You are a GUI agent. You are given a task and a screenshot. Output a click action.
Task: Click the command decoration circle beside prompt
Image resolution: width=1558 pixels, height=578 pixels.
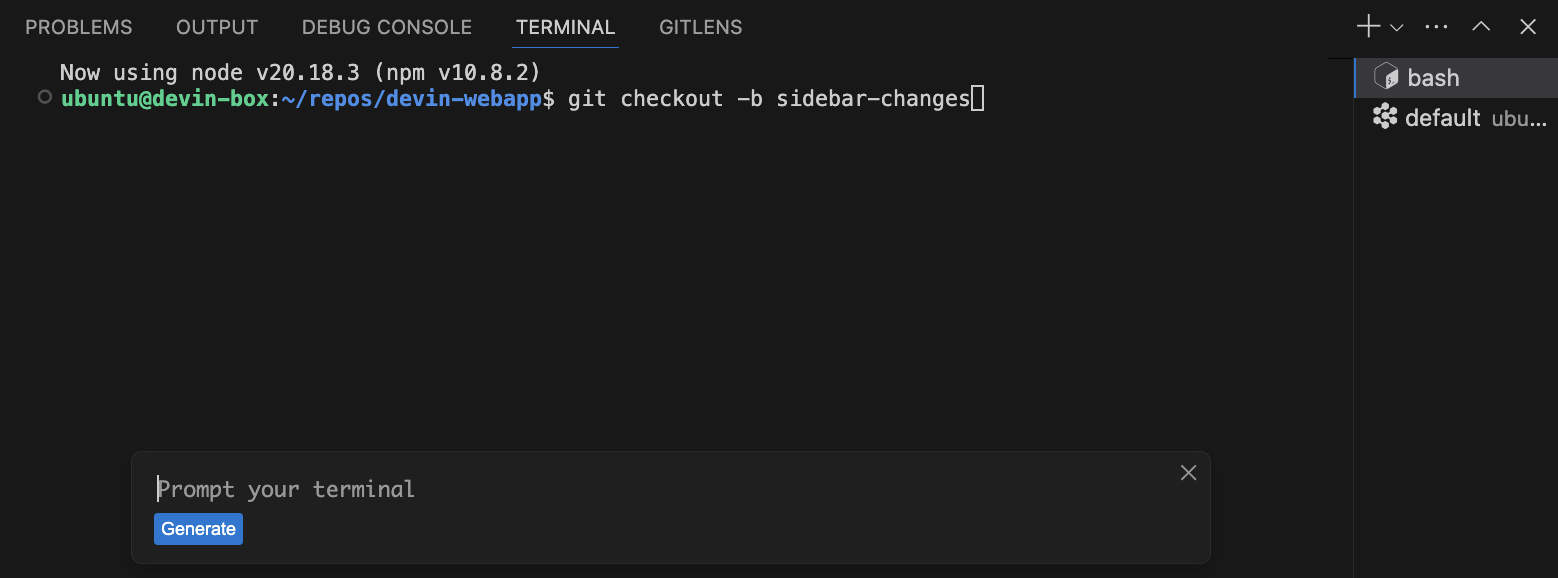[x=44, y=97]
